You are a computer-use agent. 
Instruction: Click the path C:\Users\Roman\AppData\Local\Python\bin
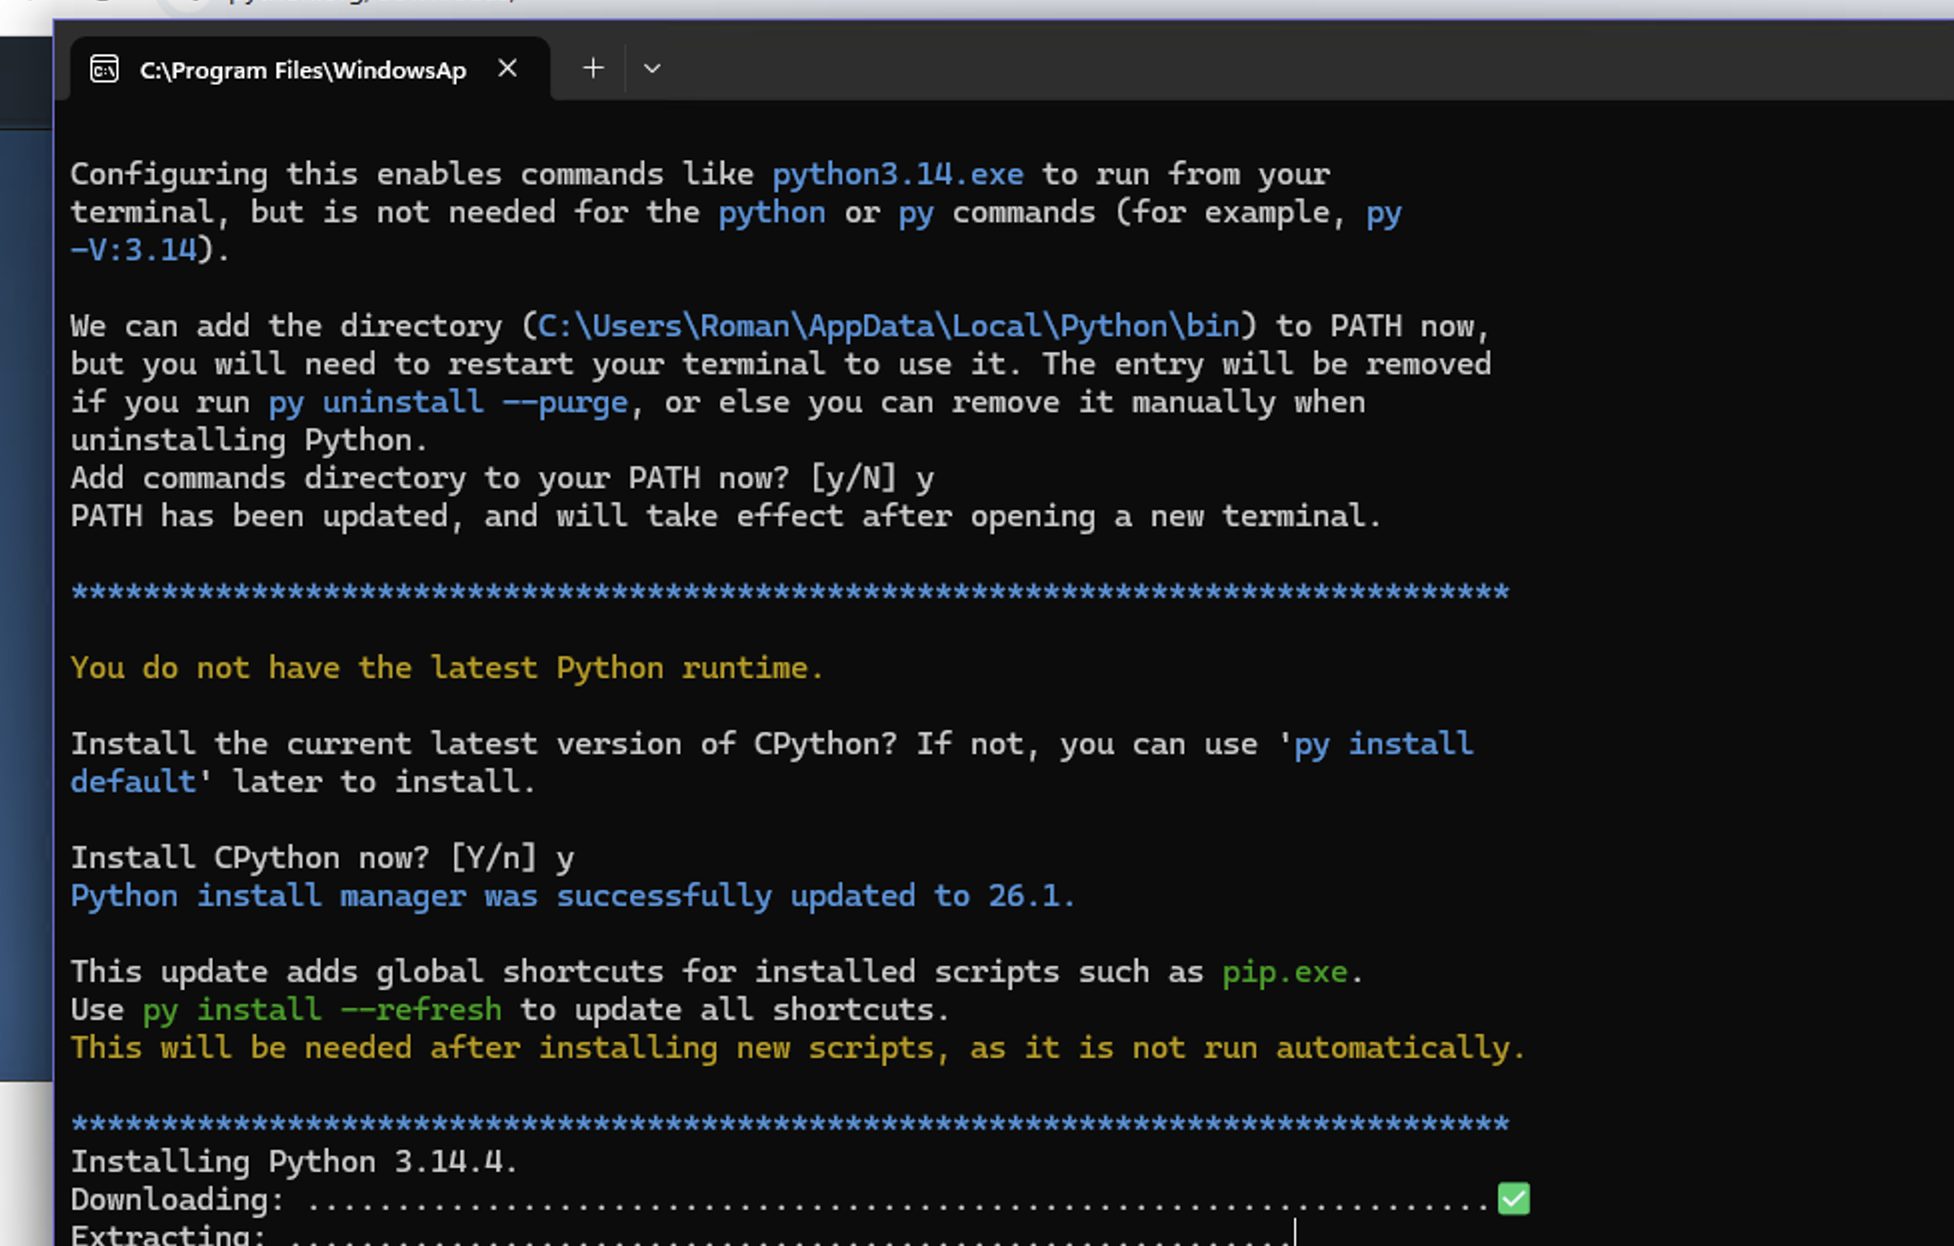[889, 326]
